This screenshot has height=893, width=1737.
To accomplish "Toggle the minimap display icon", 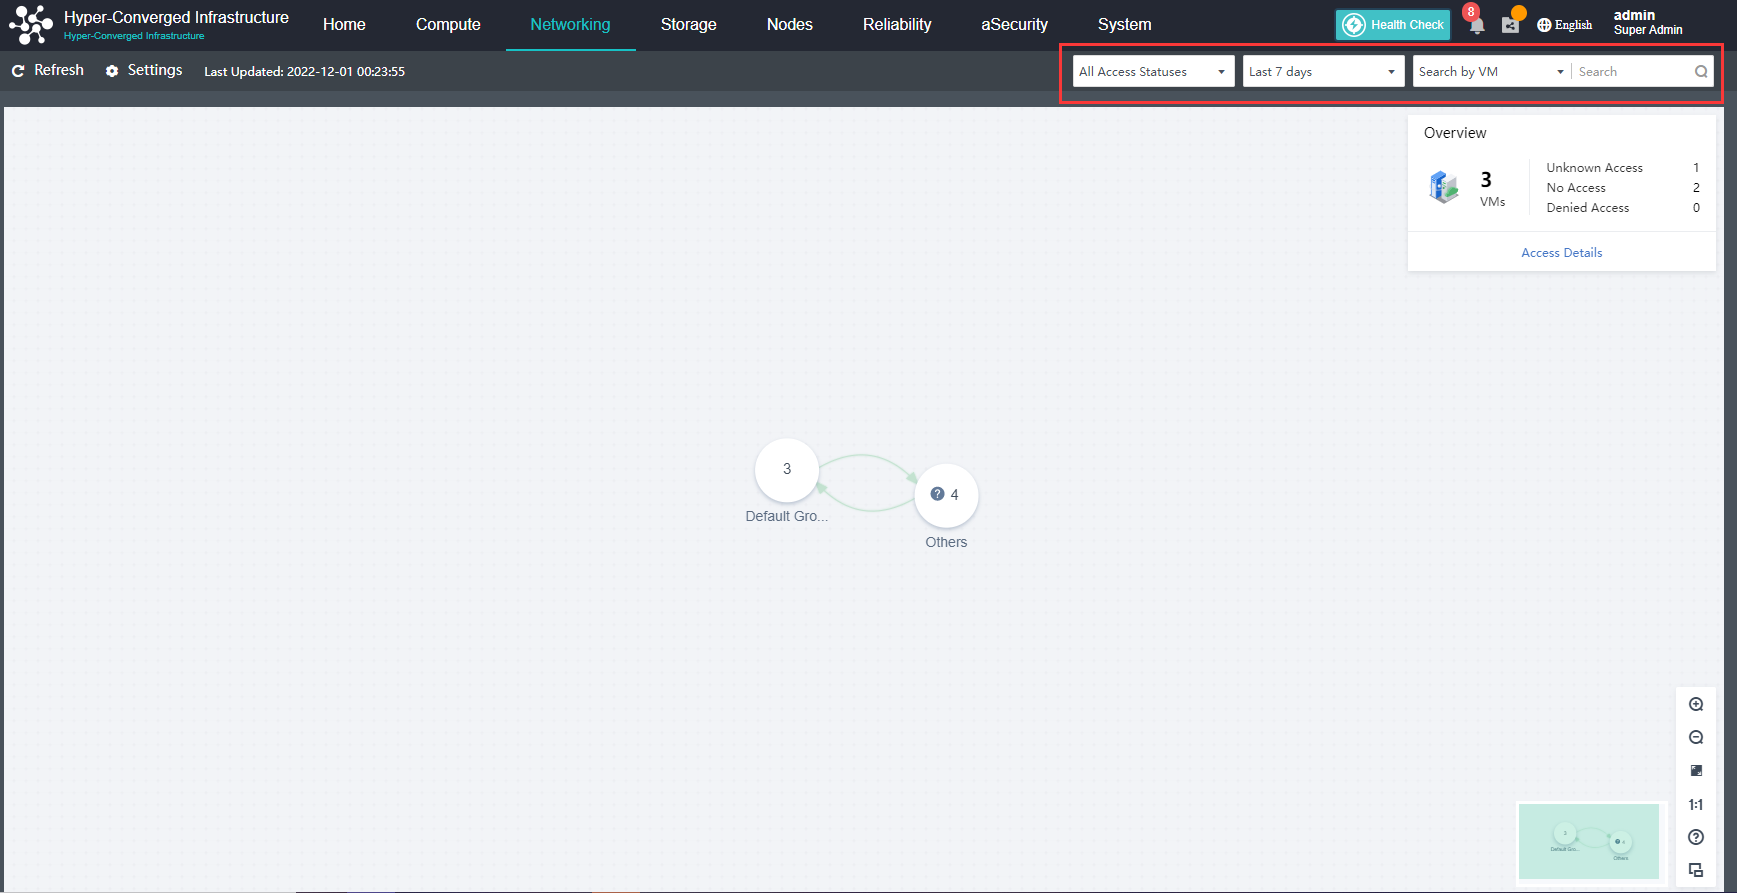I will (x=1696, y=870).
